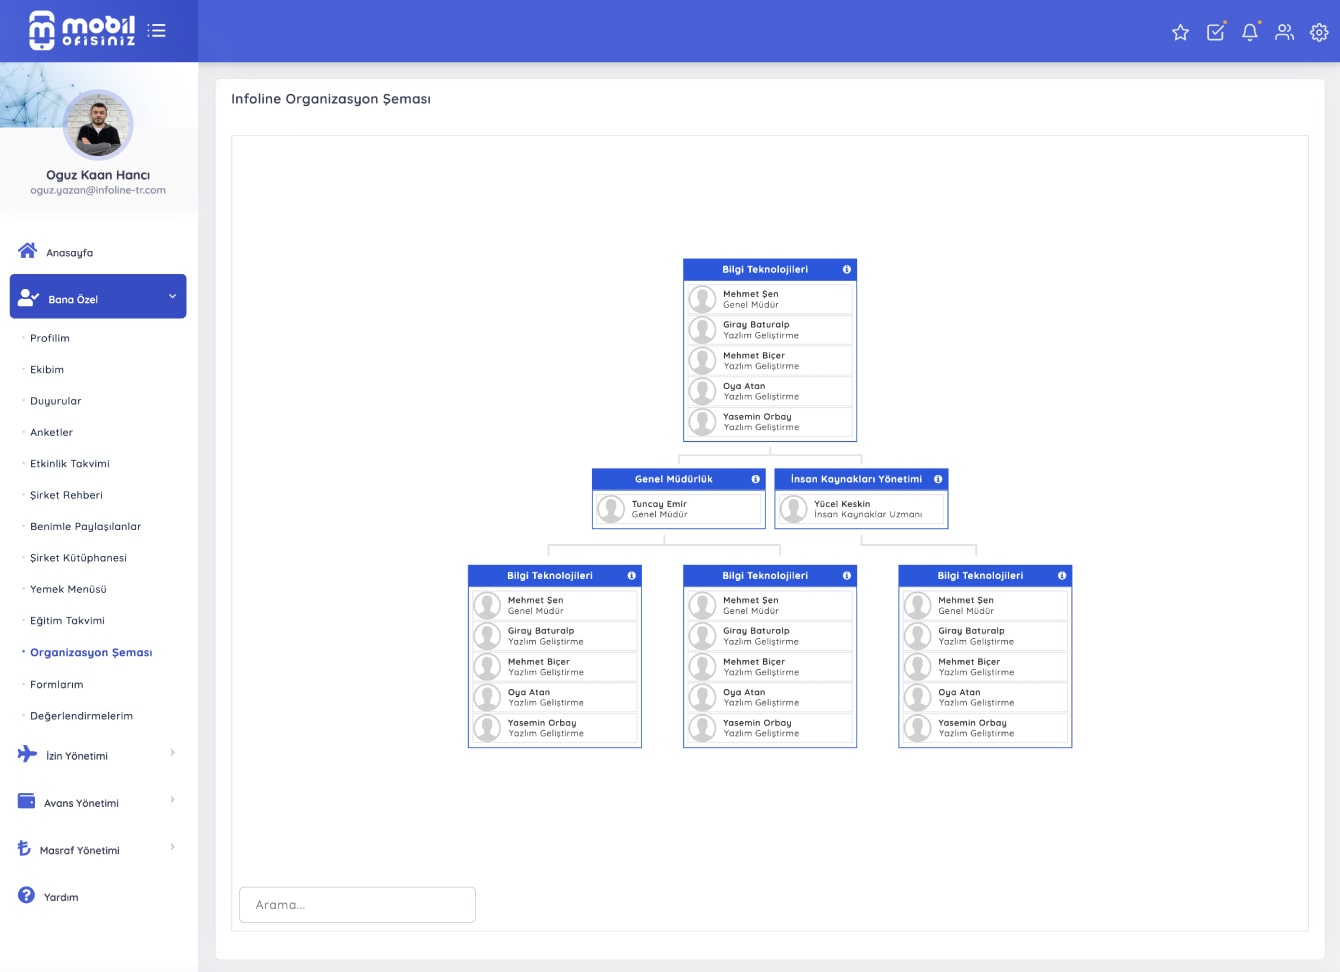1340x972 pixels.
Task: Collapse the Bana Özel menu chevron
Action: coord(172,296)
